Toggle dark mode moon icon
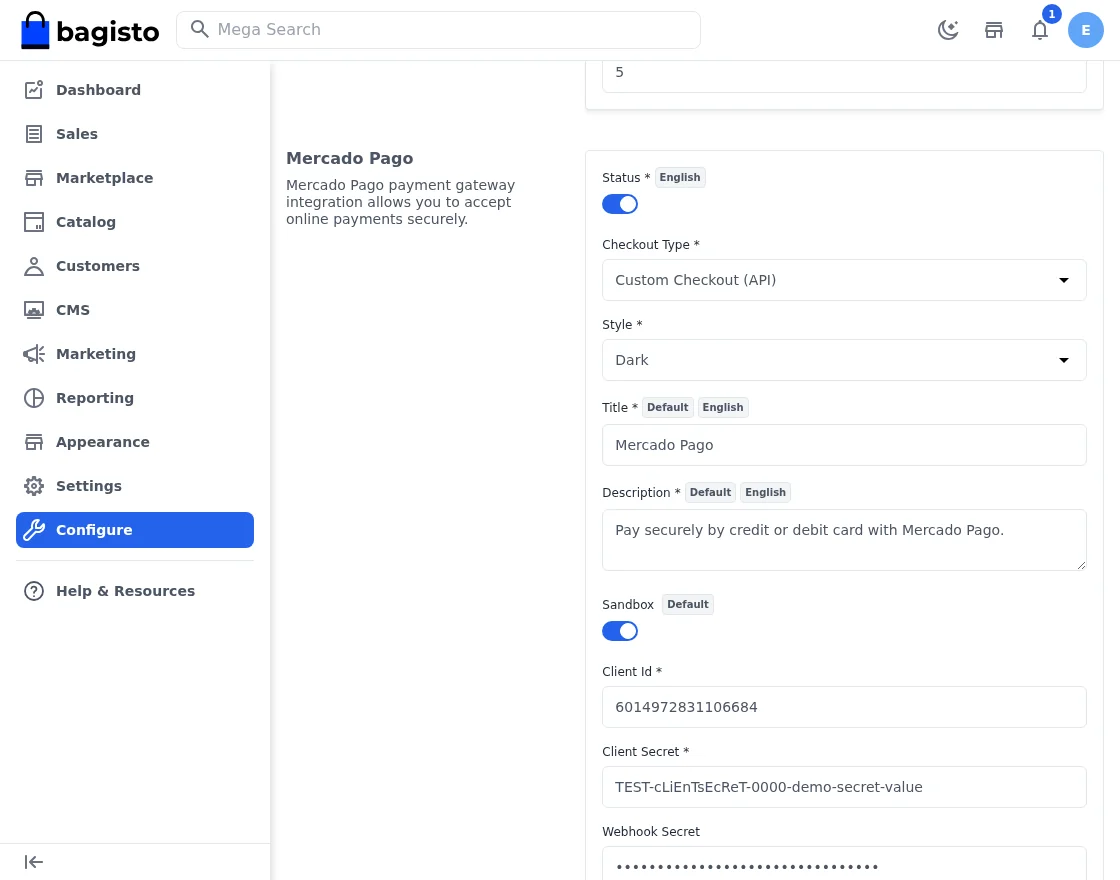This screenshot has width=1120, height=880. pos(948,30)
